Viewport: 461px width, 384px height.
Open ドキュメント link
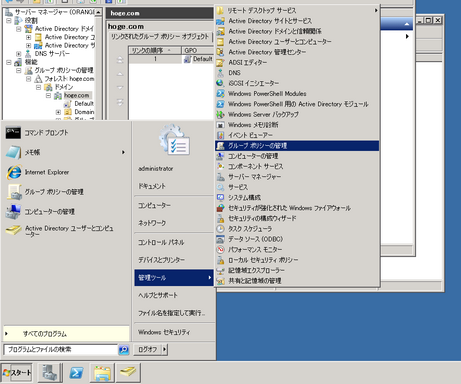[x=152, y=186]
